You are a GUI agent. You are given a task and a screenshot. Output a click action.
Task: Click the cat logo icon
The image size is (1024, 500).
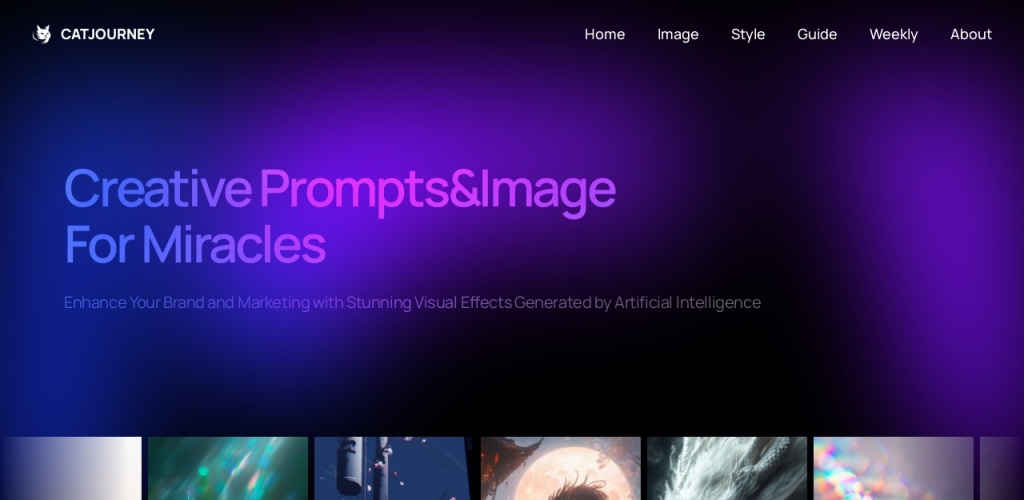[42, 34]
